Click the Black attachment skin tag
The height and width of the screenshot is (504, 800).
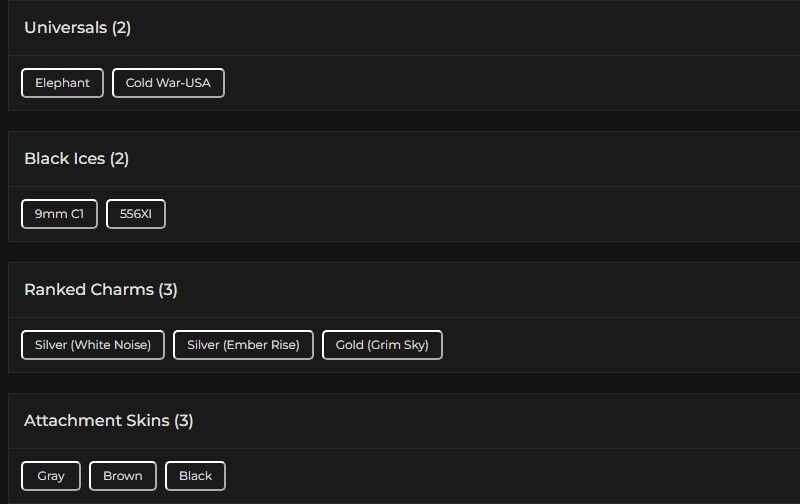pos(195,476)
